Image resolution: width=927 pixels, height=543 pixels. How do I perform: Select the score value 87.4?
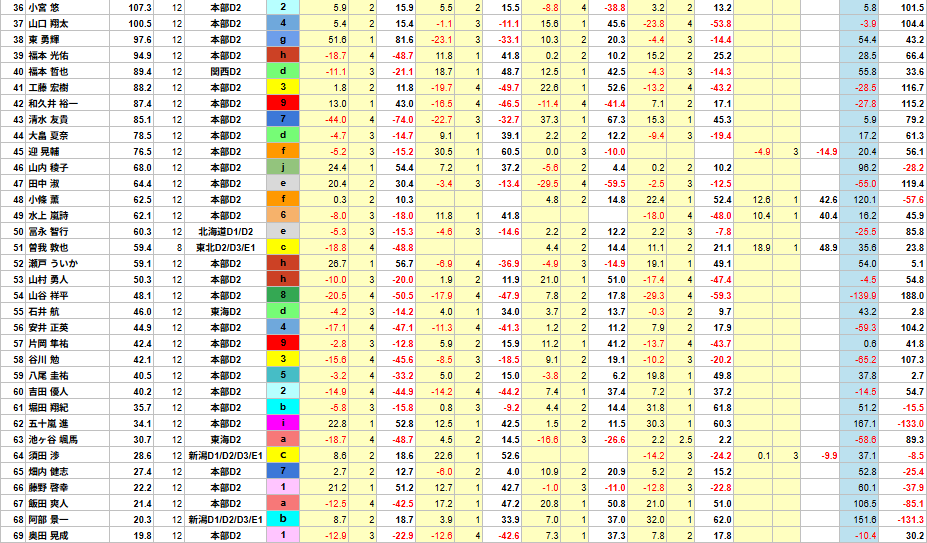142,104
